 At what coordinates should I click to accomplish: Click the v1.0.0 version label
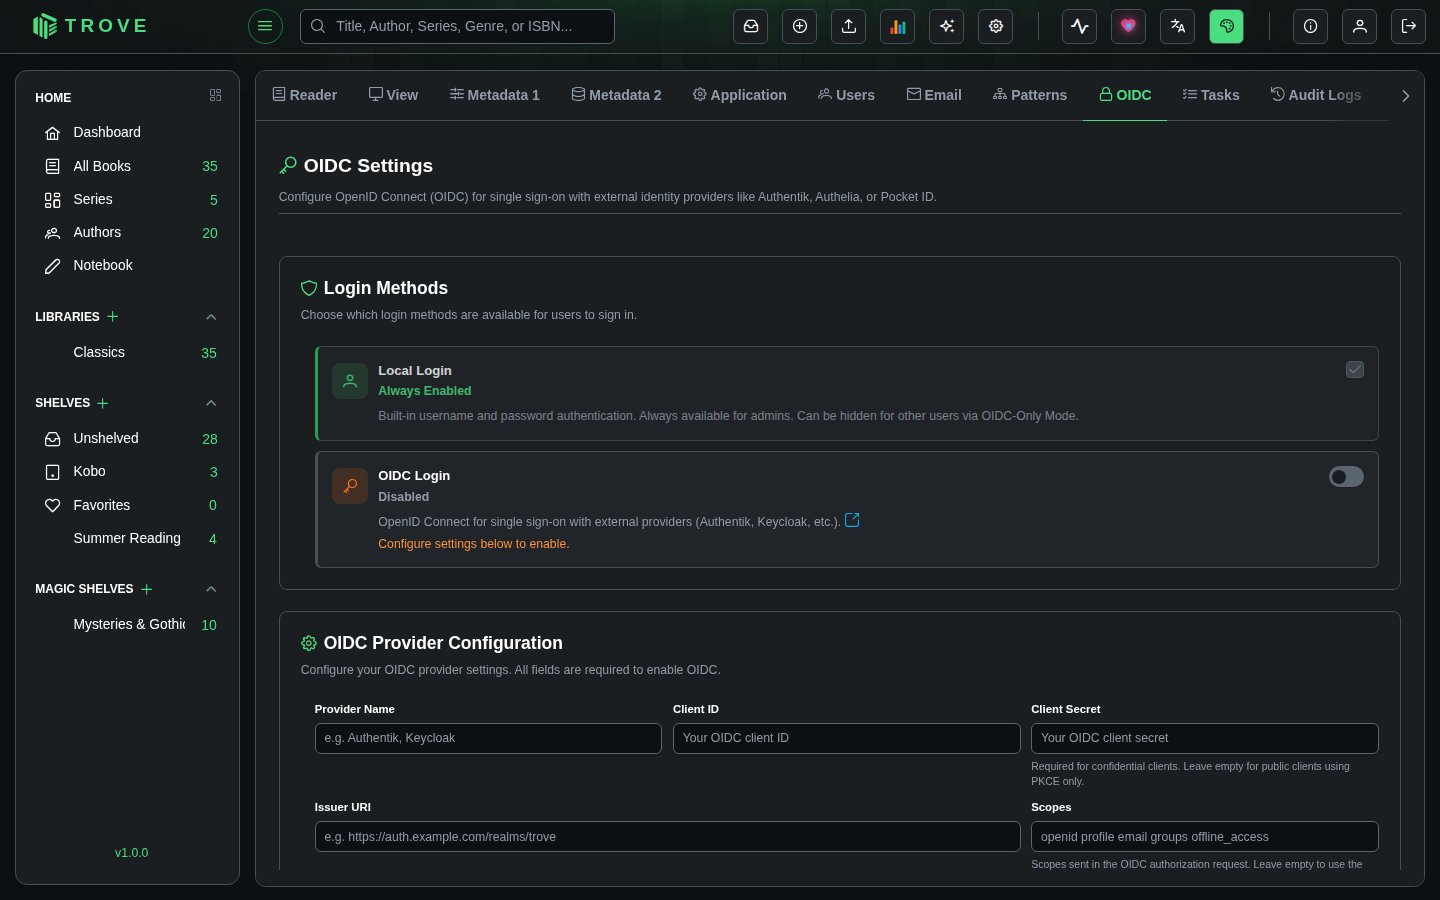pos(131,853)
